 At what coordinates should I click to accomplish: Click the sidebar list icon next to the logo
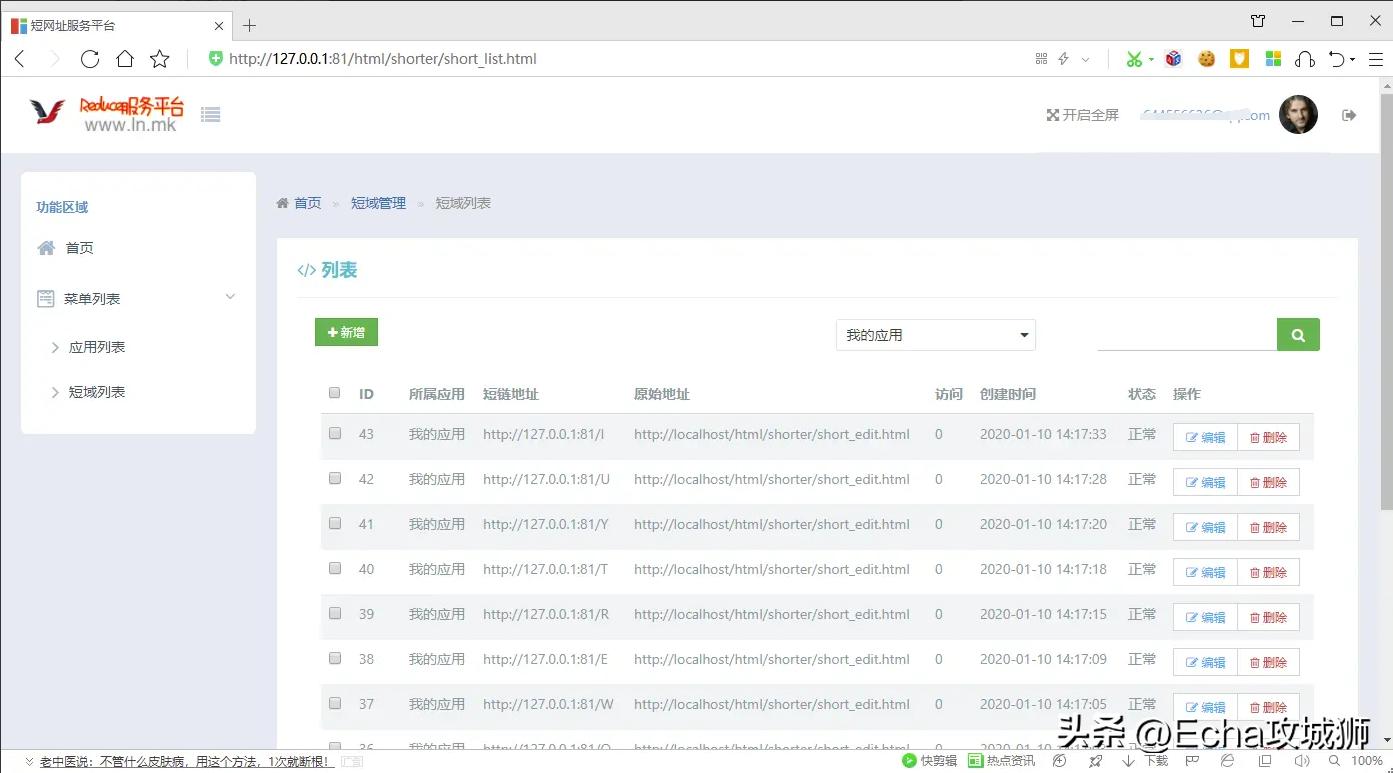click(x=210, y=114)
